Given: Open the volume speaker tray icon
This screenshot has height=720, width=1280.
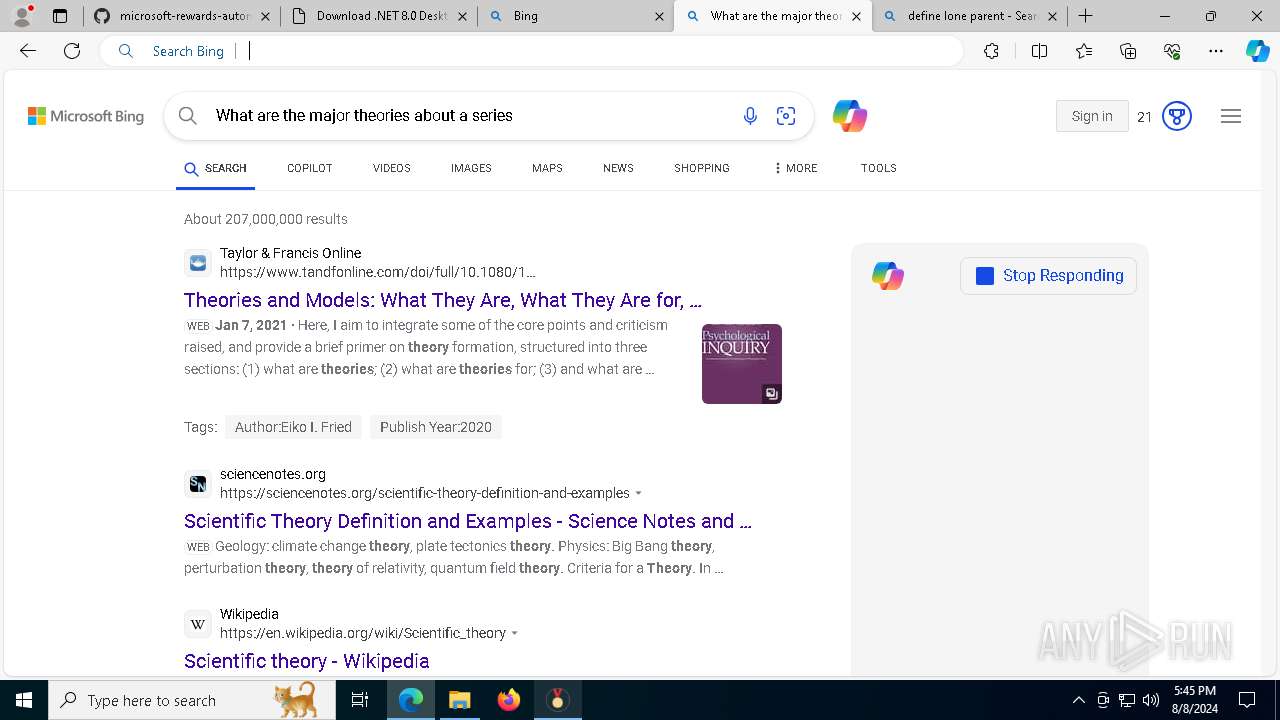Looking at the screenshot, I should click(x=1151, y=700).
